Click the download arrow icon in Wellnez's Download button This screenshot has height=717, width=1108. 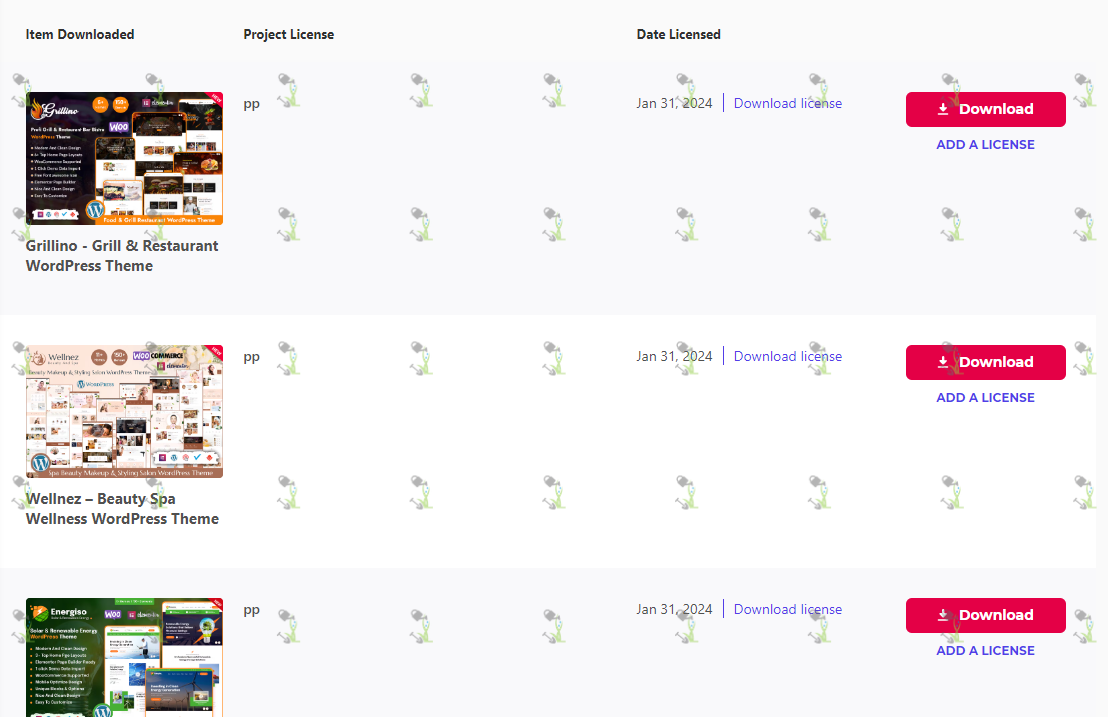click(x=943, y=362)
